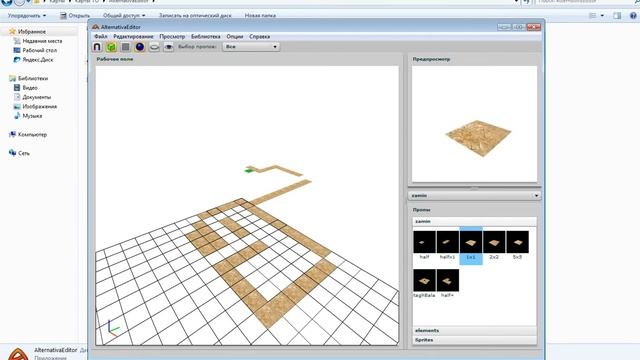
Task: Open the Explorer view options dropdown arrow
Action: point(602,16)
